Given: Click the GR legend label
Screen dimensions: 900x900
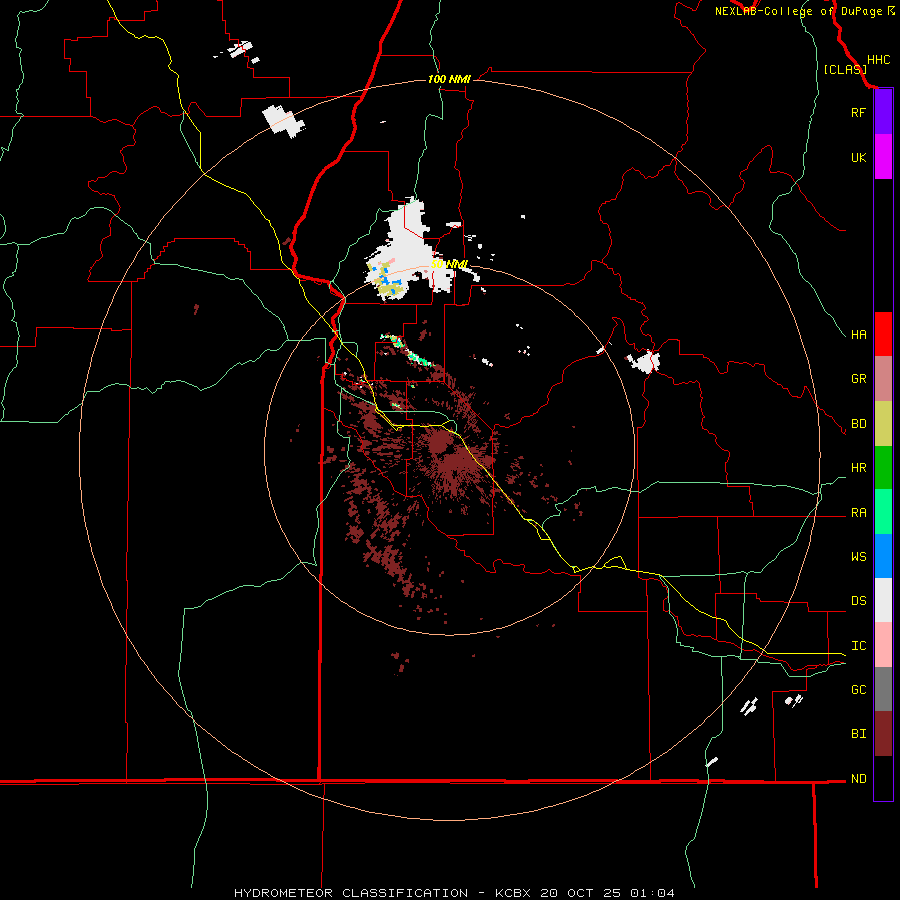Looking at the screenshot, I should point(858,379).
